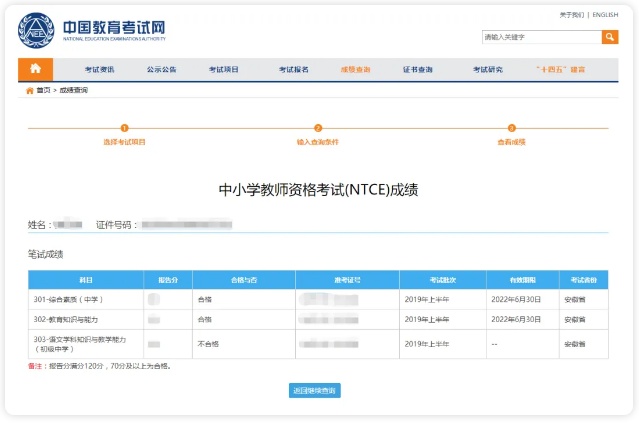Click 合格 result in the 301 row
This screenshot has width=639, height=425.
(x=205, y=299)
